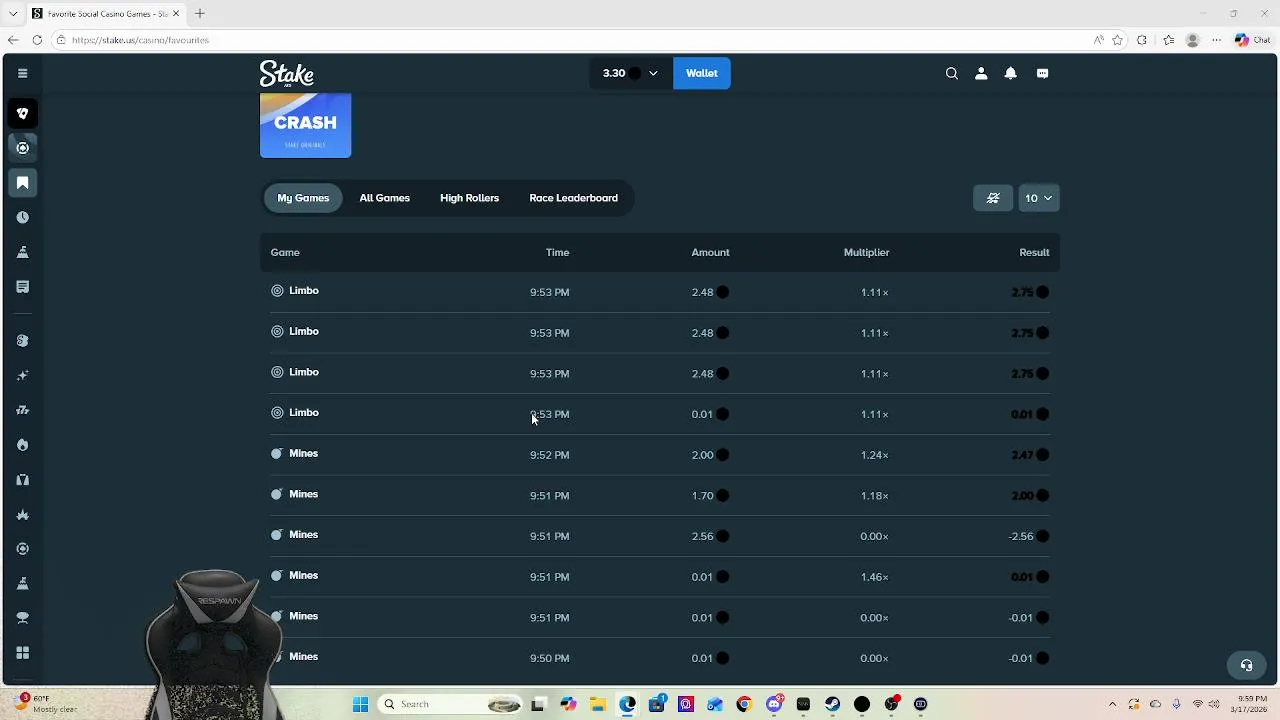
Task: Open the live support headset button
Action: [x=1246, y=665]
